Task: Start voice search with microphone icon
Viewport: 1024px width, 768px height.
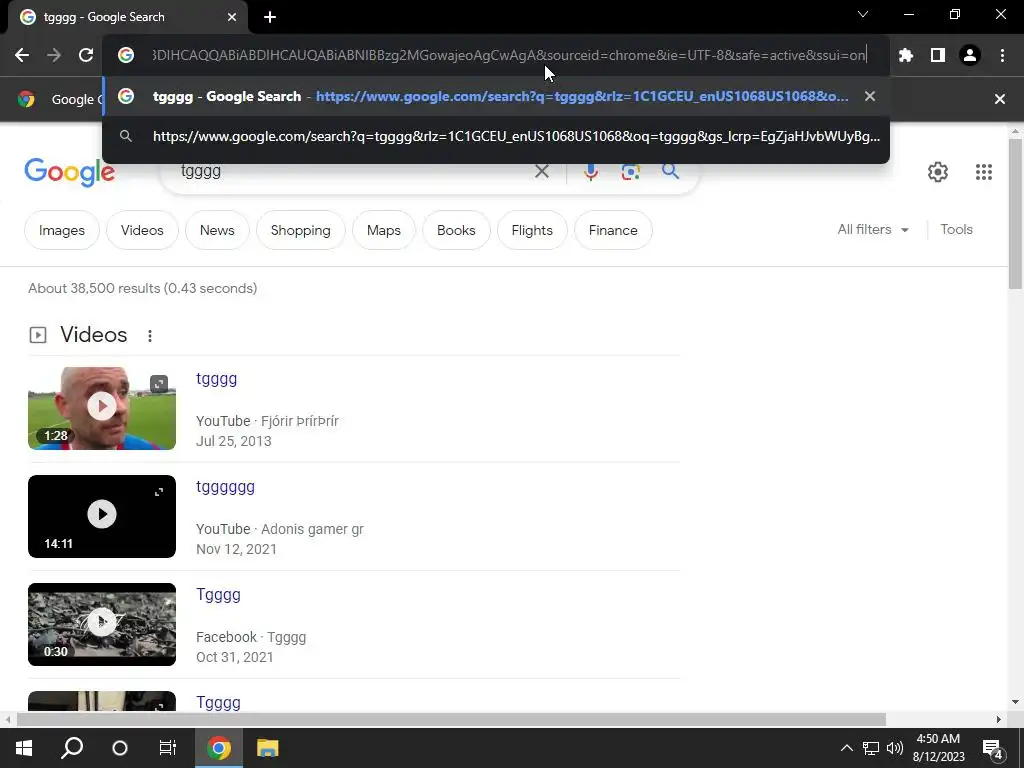Action: [x=590, y=171]
